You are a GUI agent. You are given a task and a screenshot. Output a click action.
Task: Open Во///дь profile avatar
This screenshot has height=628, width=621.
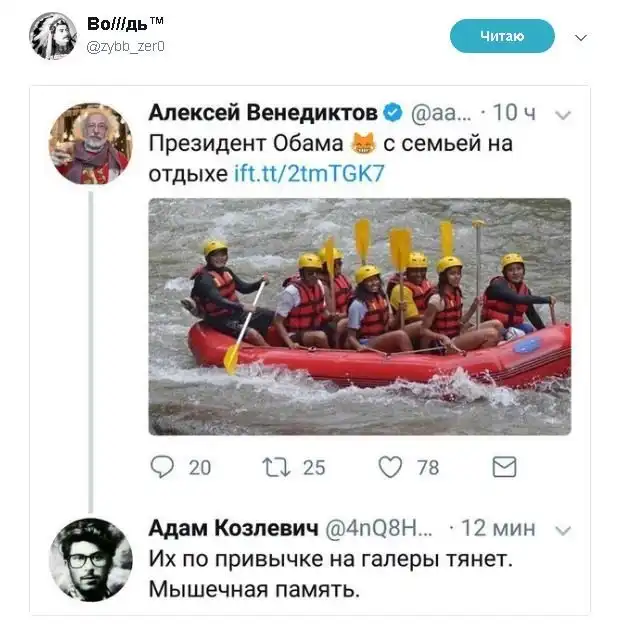coord(53,36)
